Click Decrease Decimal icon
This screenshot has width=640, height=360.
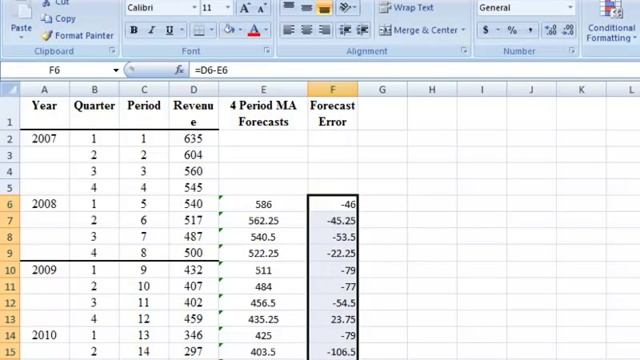tap(568, 30)
